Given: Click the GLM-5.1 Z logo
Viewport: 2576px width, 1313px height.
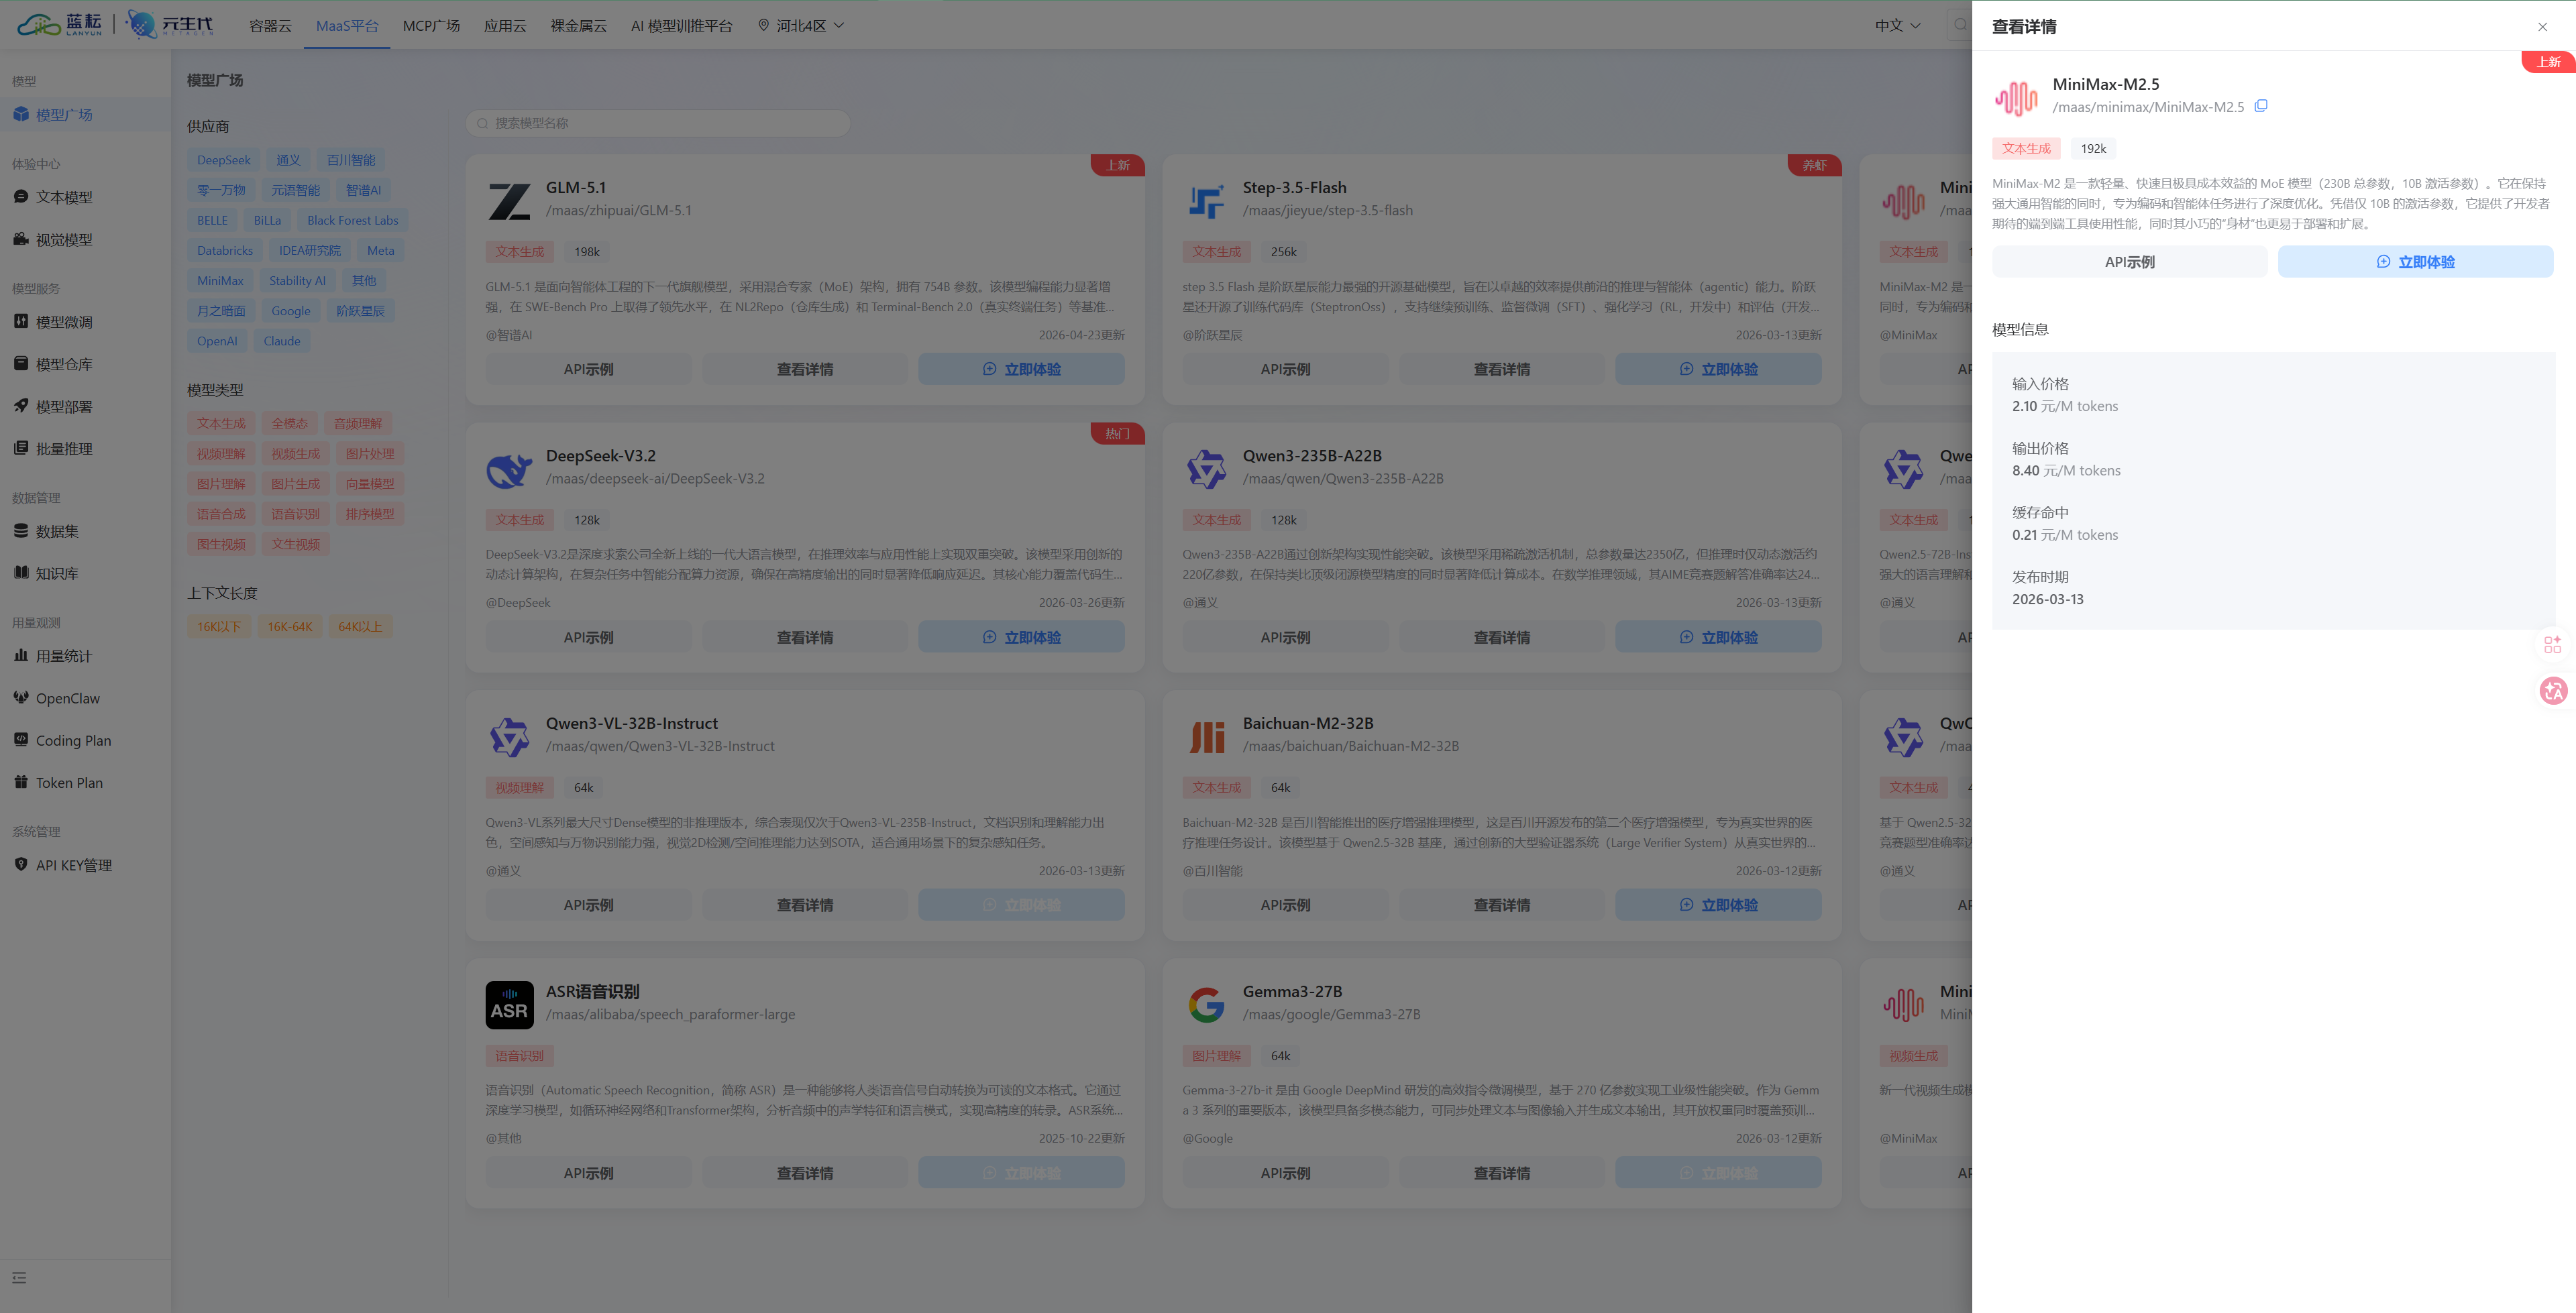Looking at the screenshot, I should [x=509, y=201].
